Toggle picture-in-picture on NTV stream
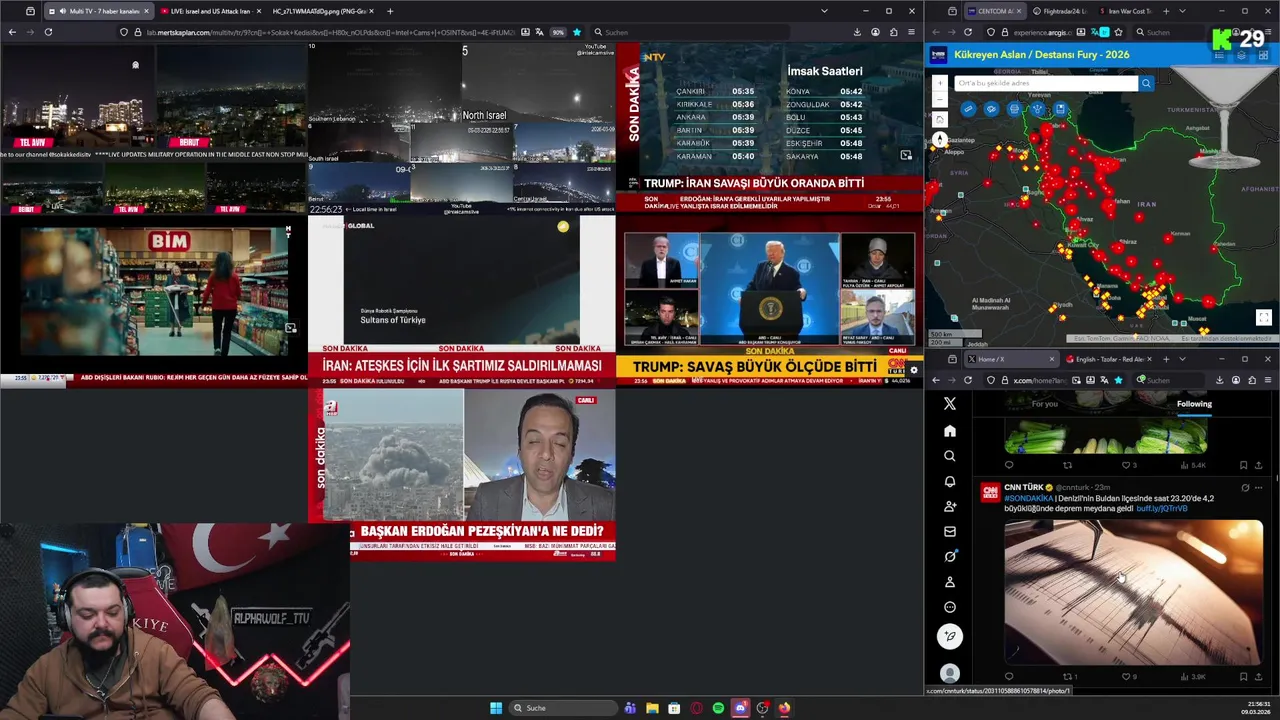 [x=906, y=155]
